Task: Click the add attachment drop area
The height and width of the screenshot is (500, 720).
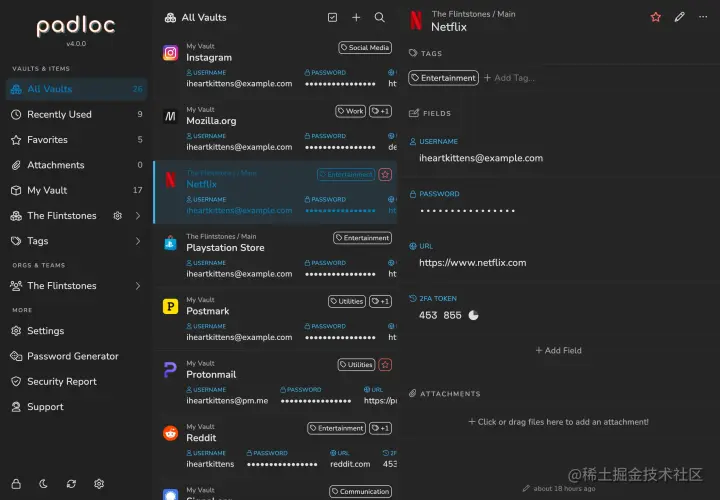Action: coord(558,422)
